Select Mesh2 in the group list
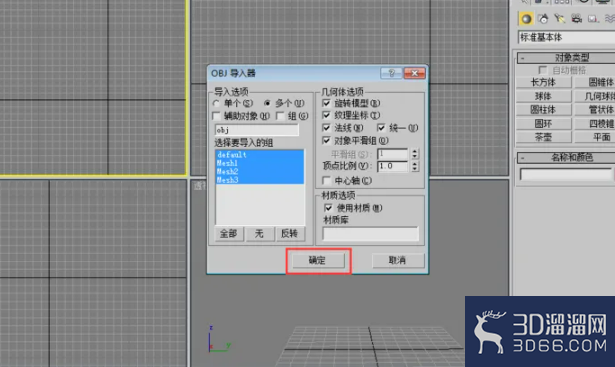The height and width of the screenshot is (367, 615). 259,171
